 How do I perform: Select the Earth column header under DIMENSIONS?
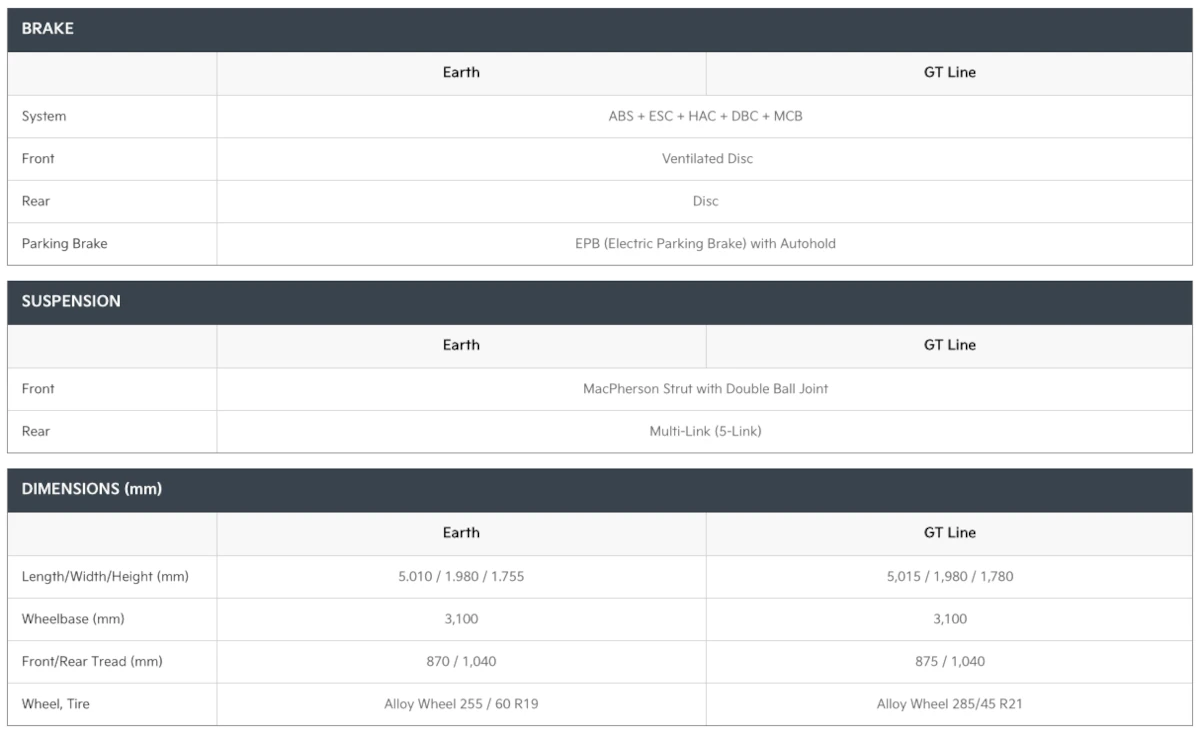[461, 533]
